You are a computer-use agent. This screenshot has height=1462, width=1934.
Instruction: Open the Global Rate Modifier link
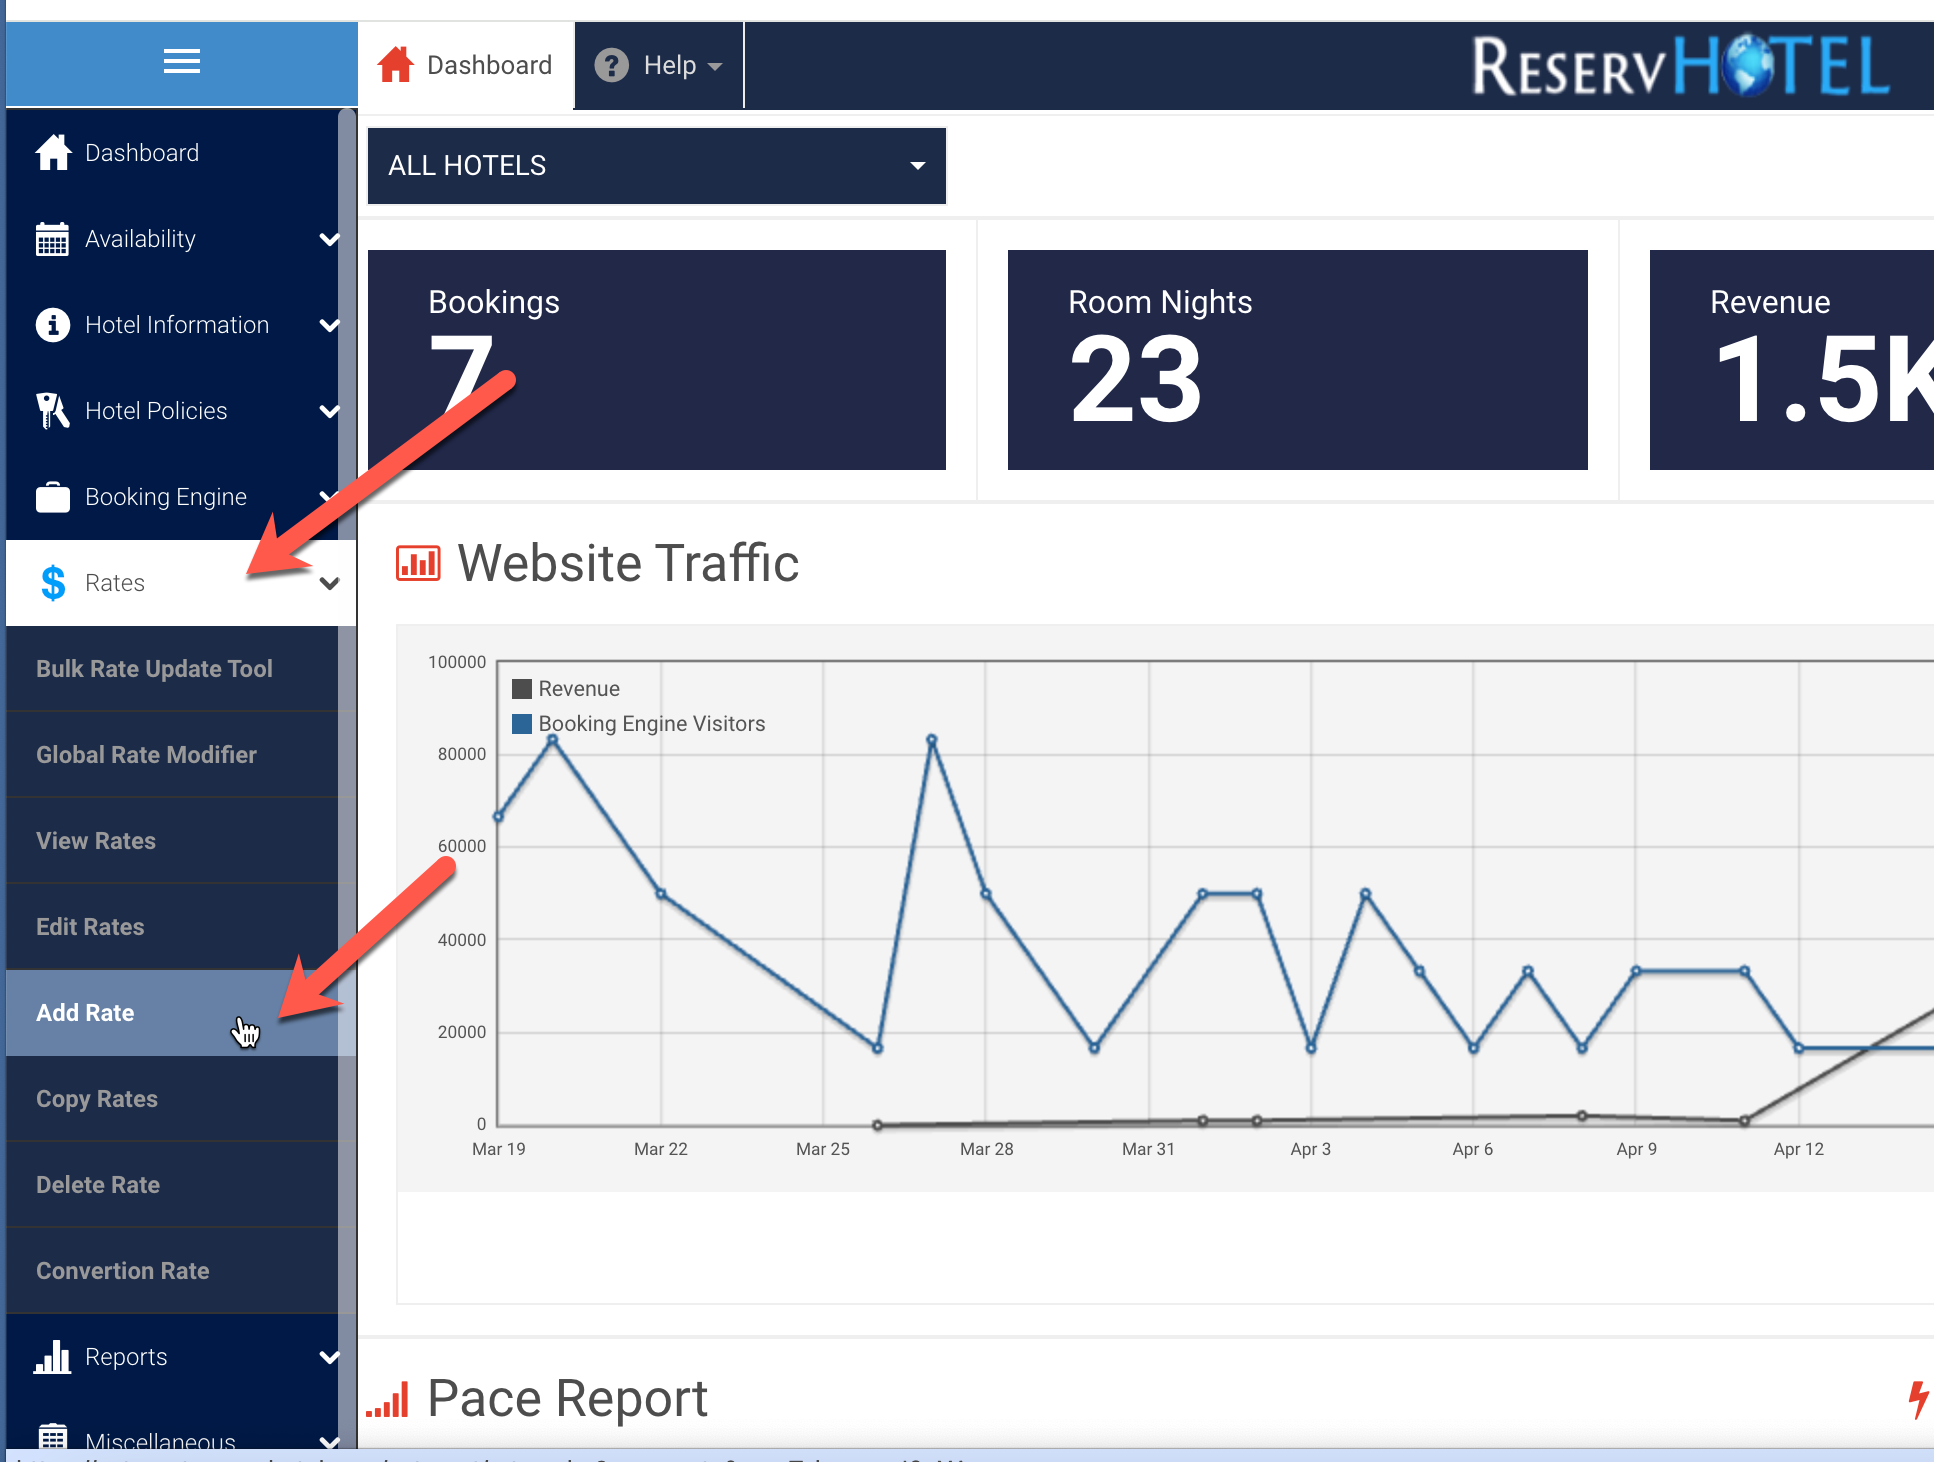146,755
